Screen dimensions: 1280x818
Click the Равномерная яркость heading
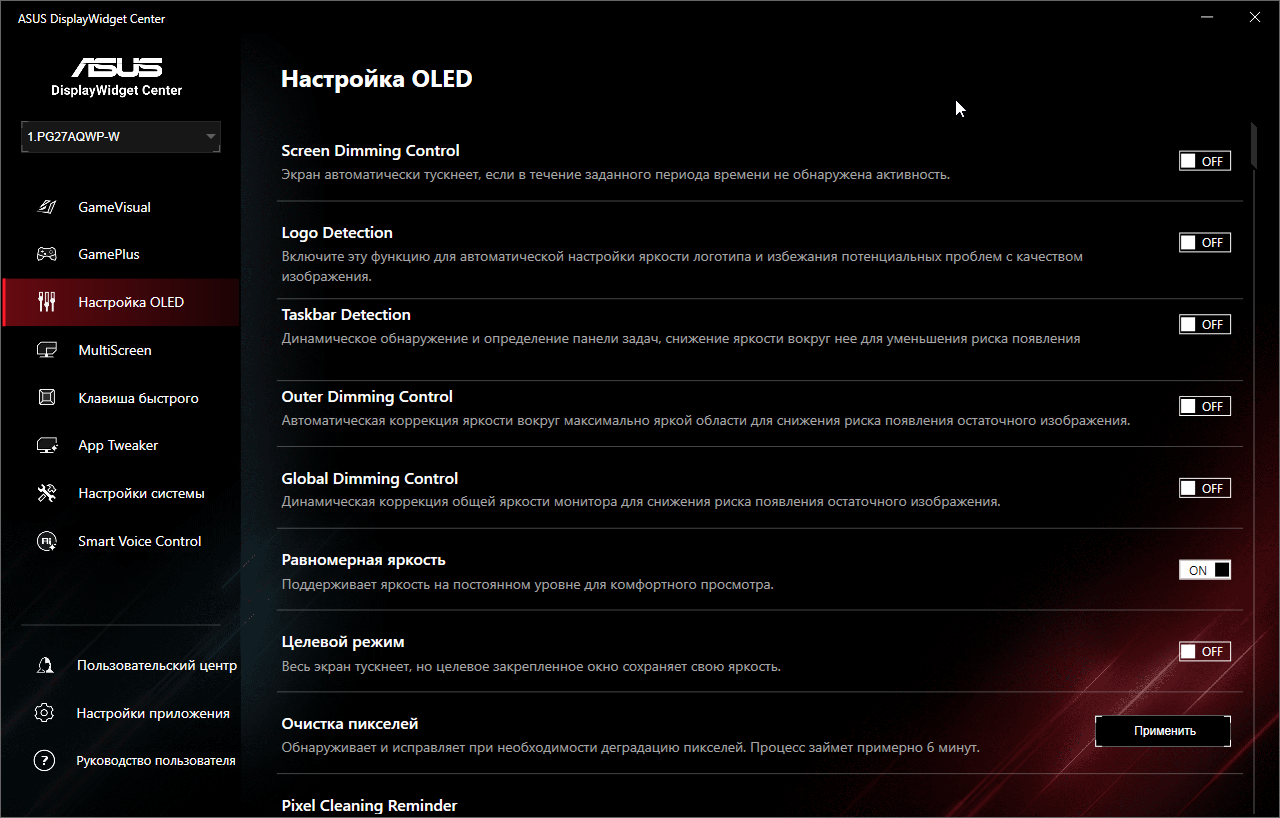(363, 560)
